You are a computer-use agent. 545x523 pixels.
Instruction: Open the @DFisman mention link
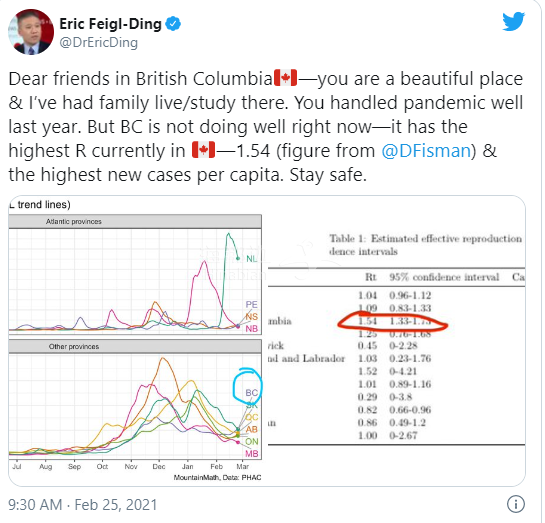426,150
